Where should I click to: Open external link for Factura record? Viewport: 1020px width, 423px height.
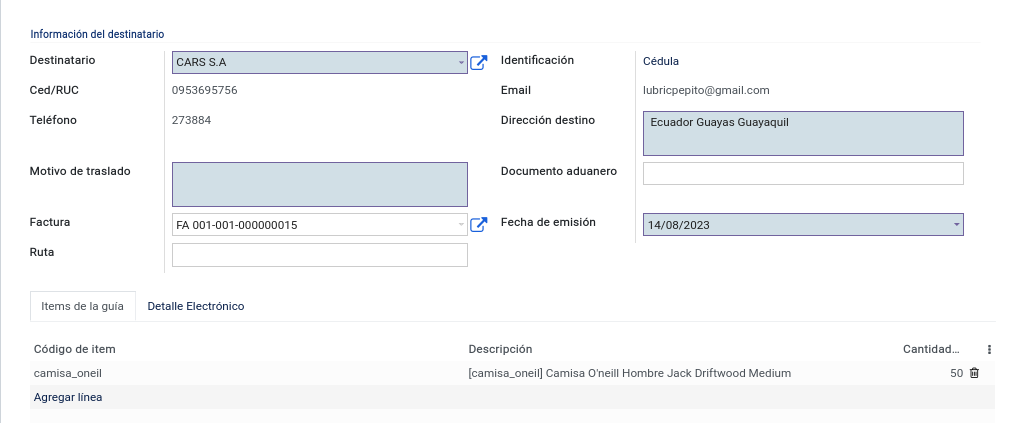click(478, 225)
